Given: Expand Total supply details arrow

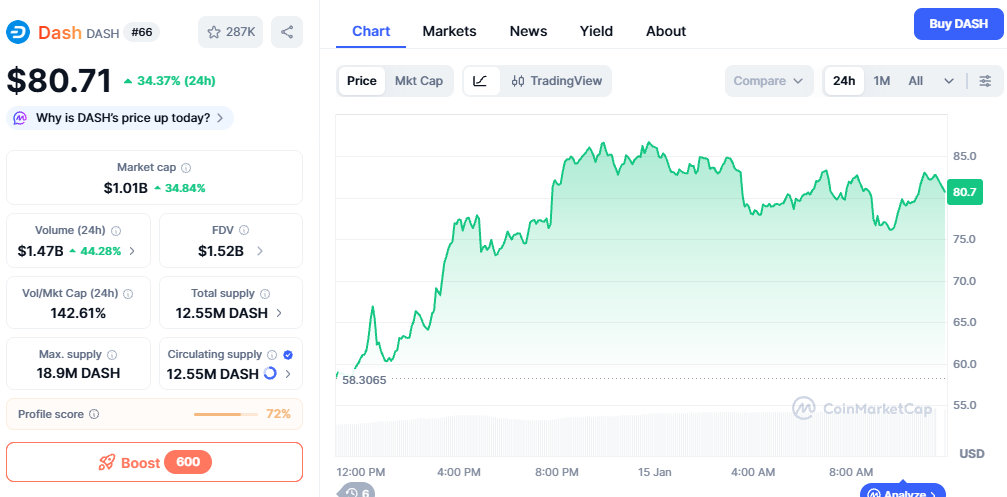Looking at the screenshot, I should [279, 313].
